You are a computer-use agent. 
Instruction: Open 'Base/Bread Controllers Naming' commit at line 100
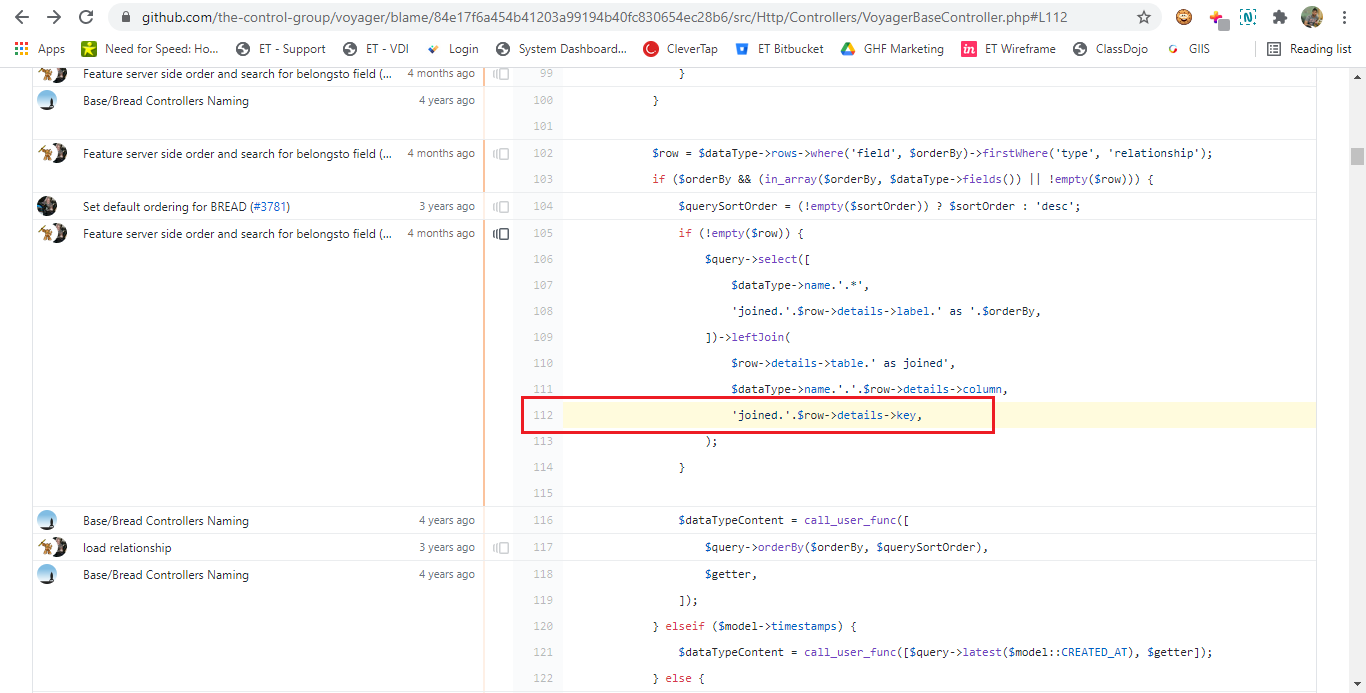[166, 101]
